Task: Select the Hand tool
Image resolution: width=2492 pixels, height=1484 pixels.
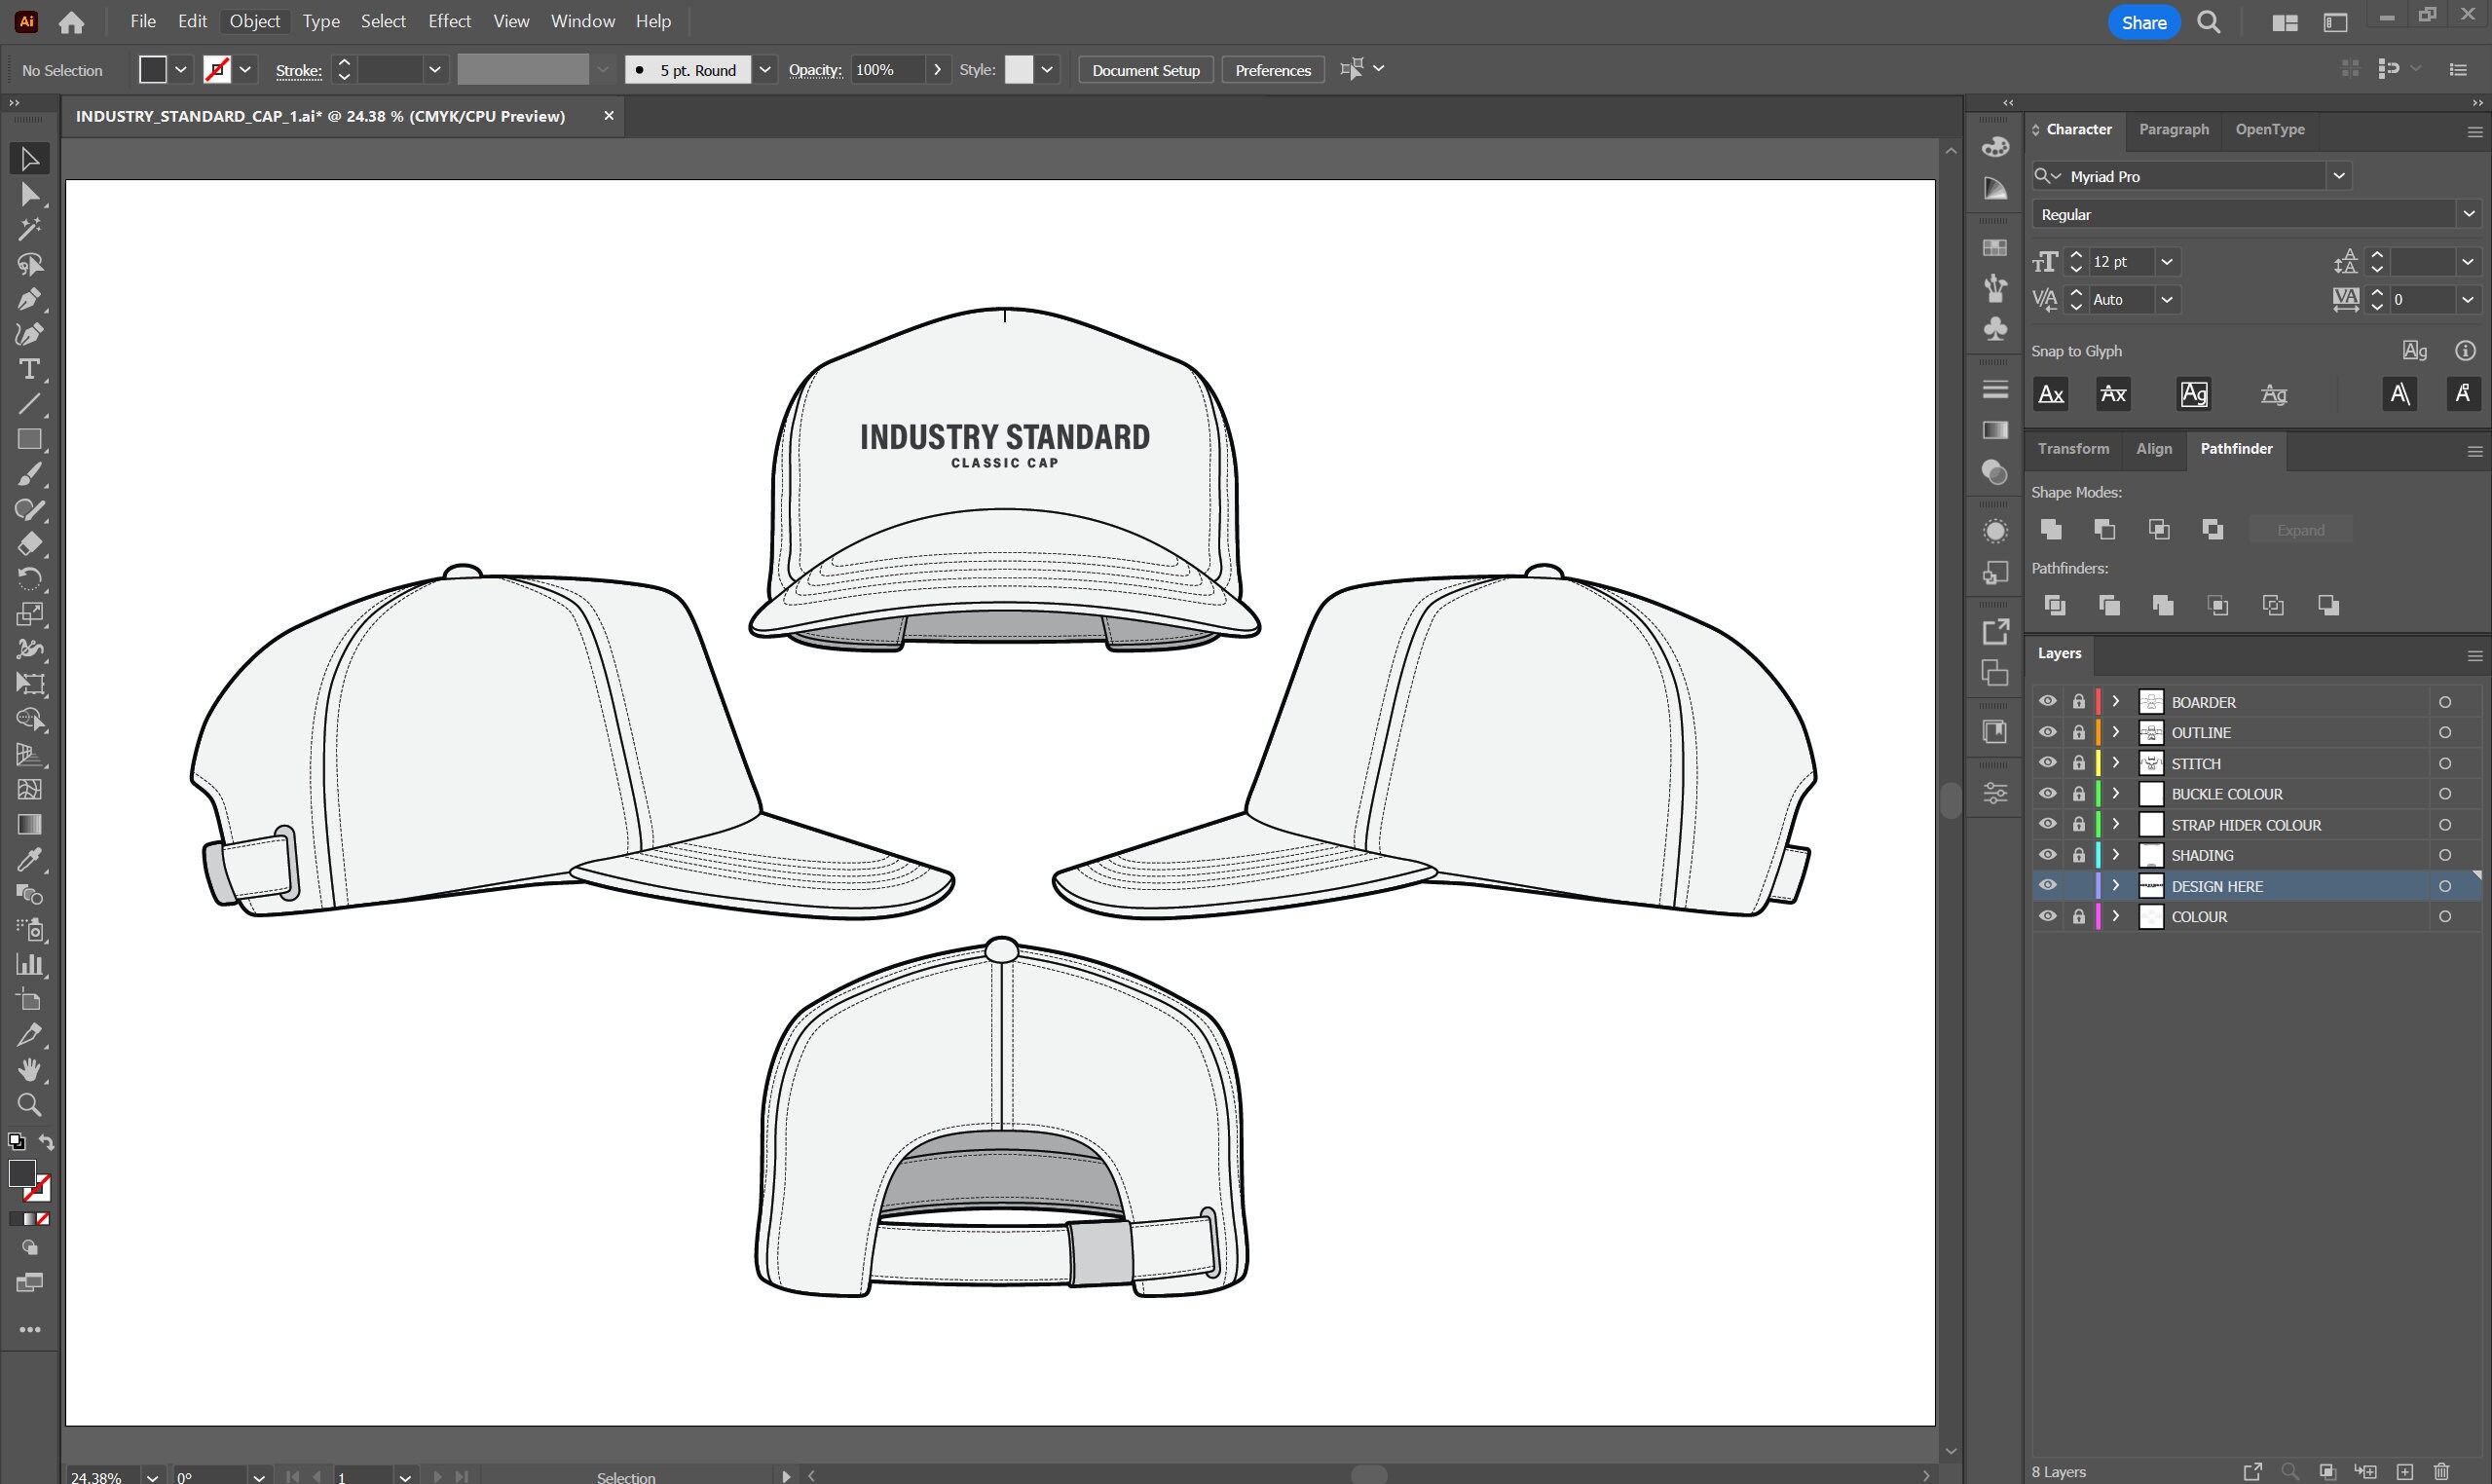Action: click(x=30, y=1070)
